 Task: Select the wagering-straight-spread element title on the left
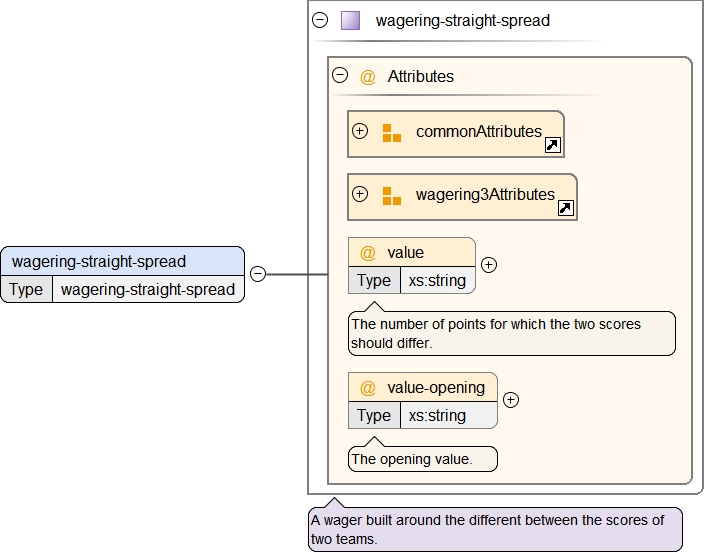(x=99, y=261)
